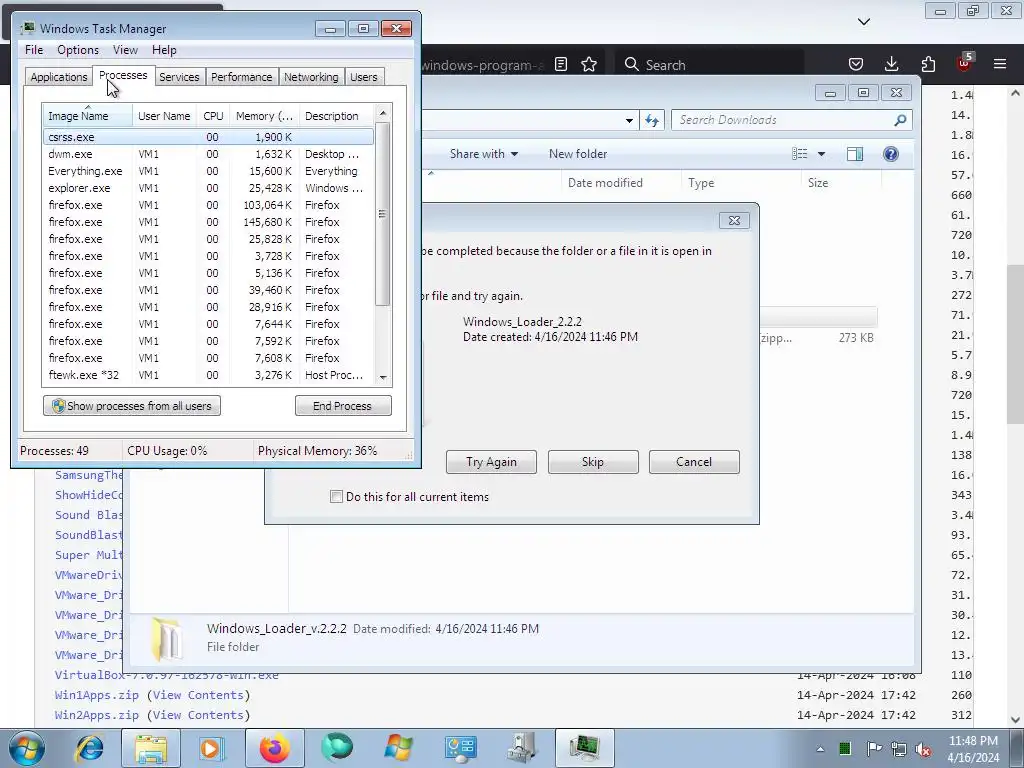Screen dimensions: 1024x768
Task: Sort processes by Memory column
Action: pyautogui.click(x=264, y=116)
